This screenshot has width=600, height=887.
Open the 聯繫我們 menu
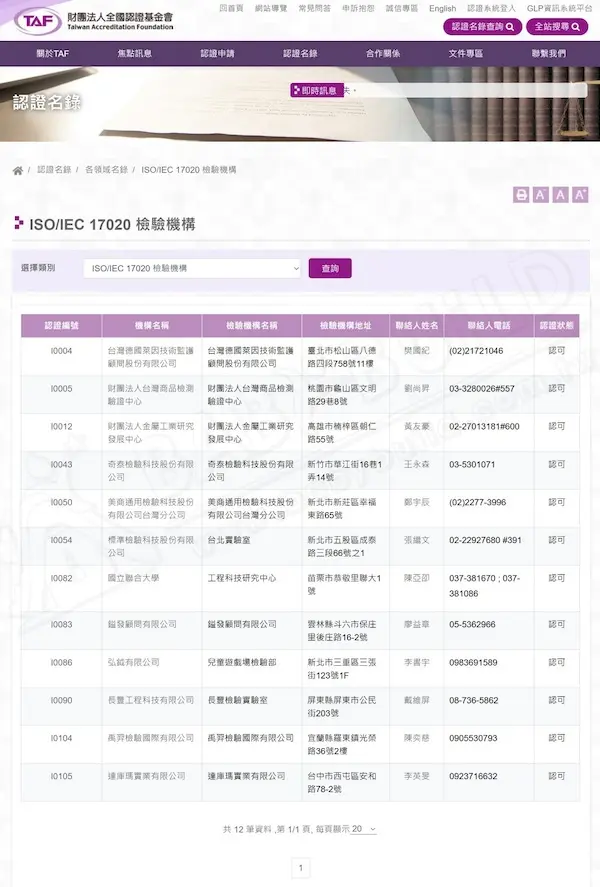[549, 54]
